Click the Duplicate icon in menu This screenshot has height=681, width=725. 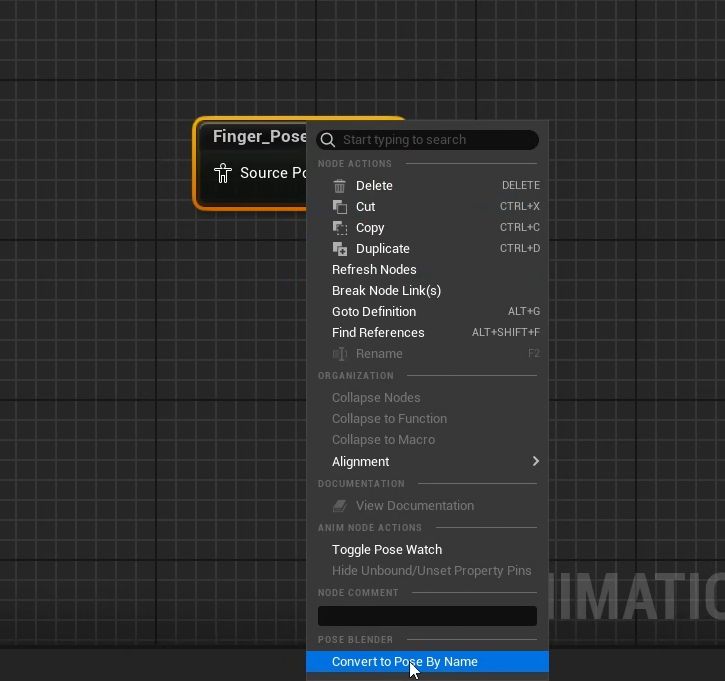point(340,249)
